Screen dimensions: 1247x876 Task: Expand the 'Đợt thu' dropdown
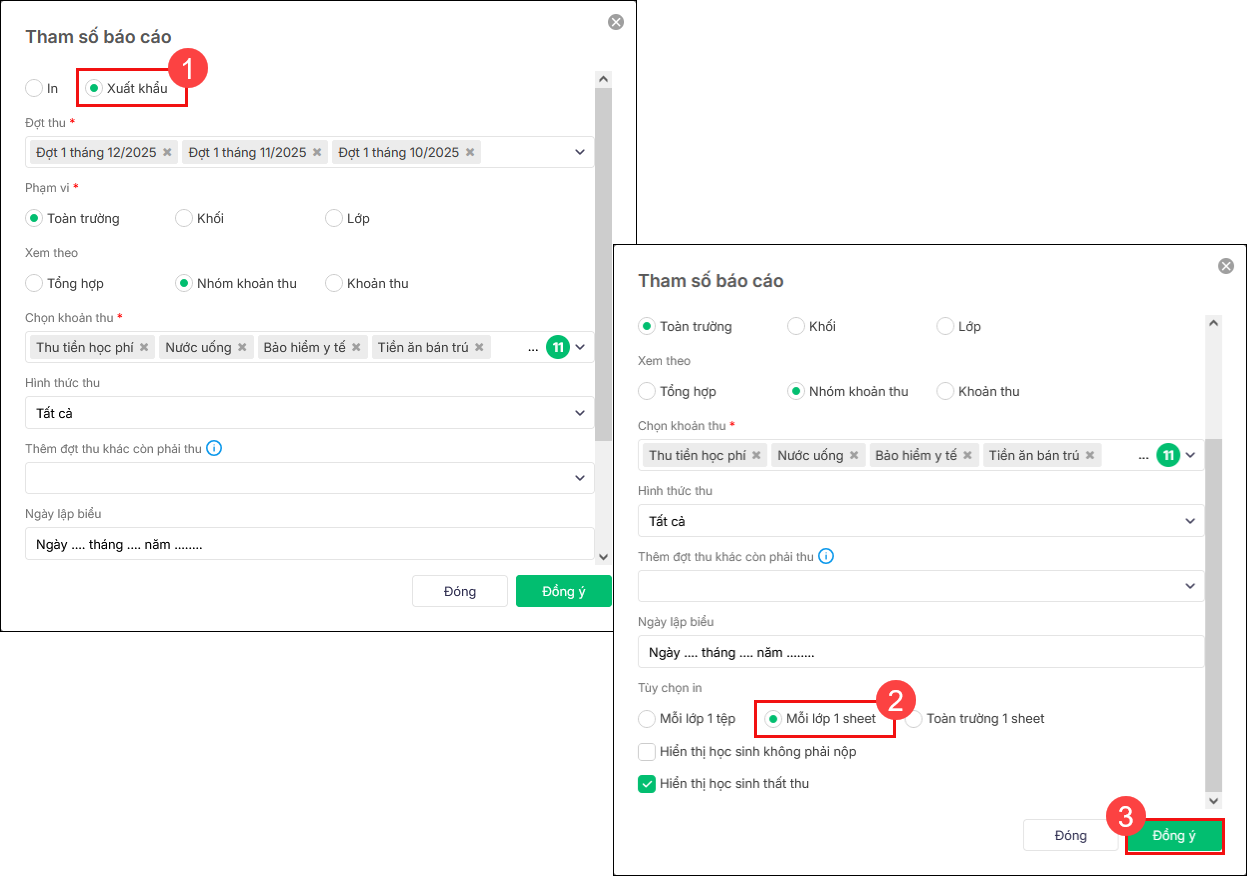click(579, 153)
